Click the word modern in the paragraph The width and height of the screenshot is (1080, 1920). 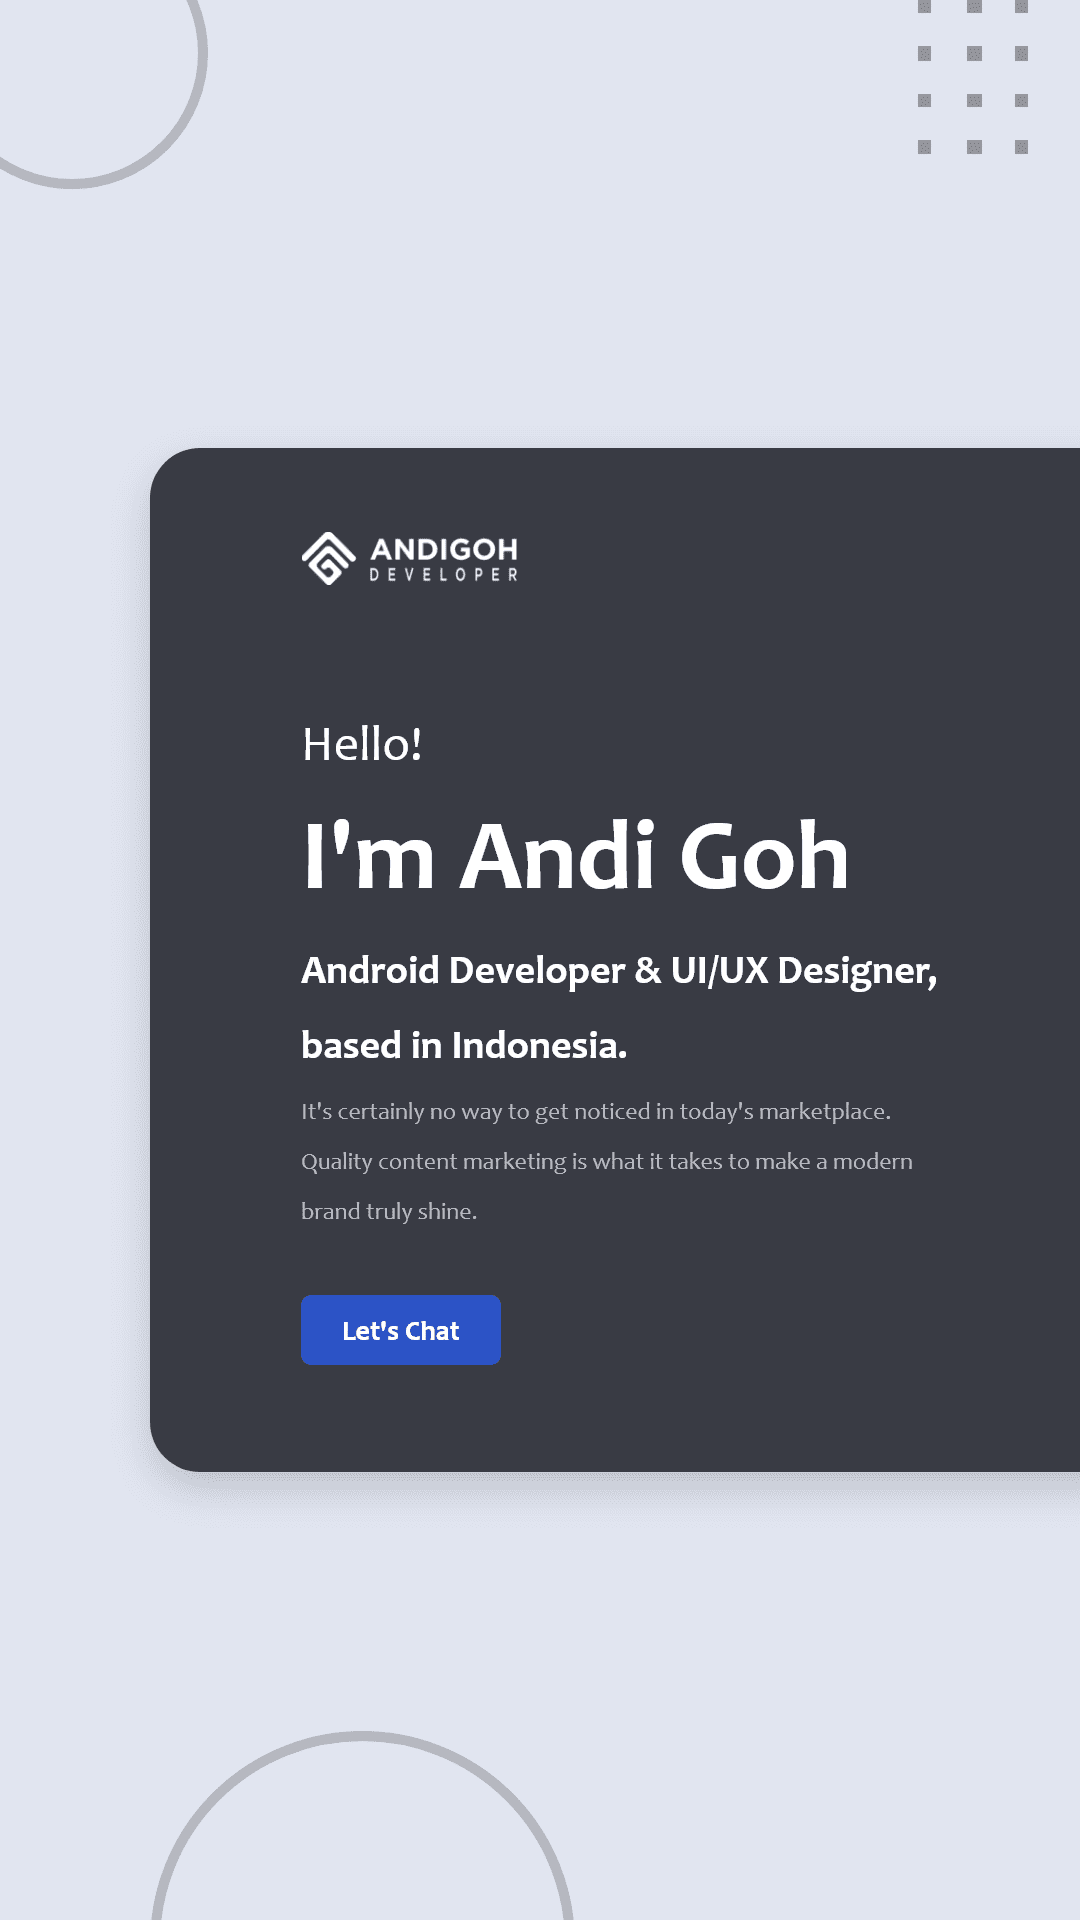[x=872, y=1162]
